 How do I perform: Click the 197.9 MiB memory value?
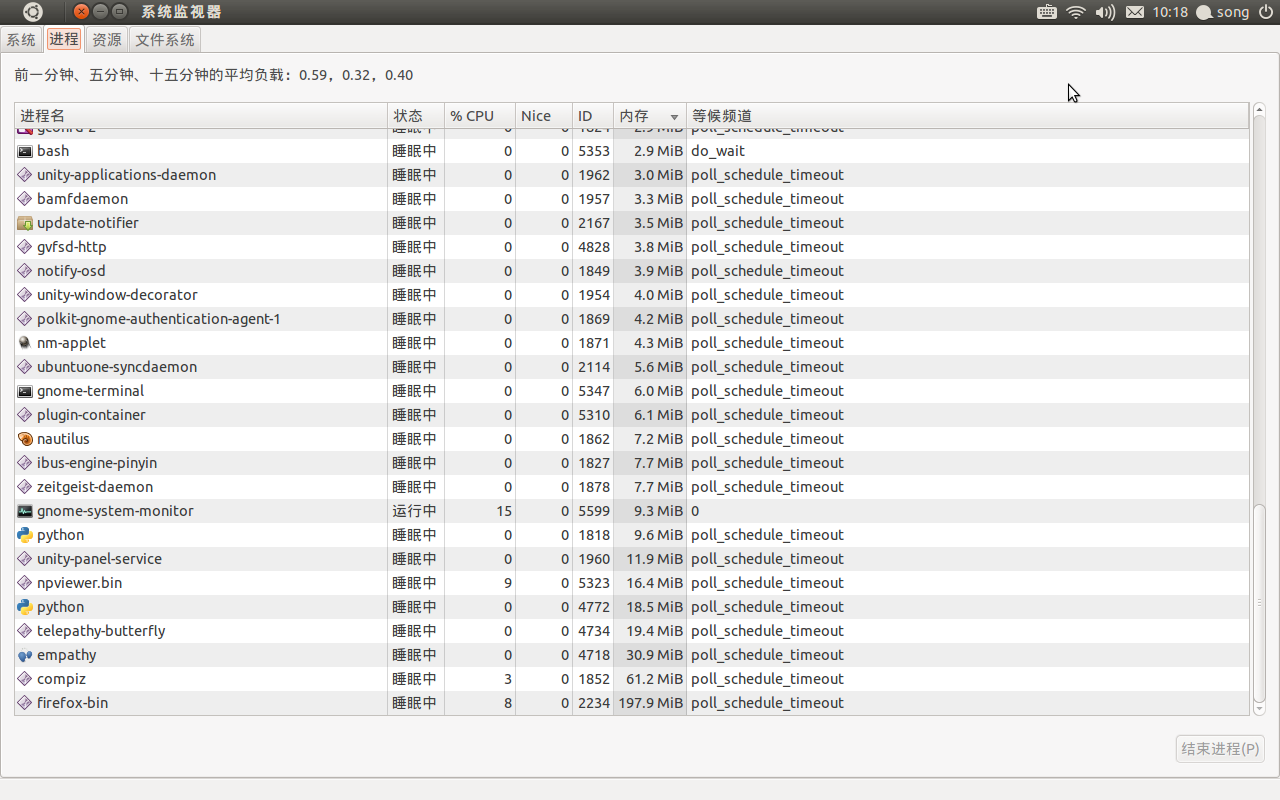pyautogui.click(x=651, y=703)
